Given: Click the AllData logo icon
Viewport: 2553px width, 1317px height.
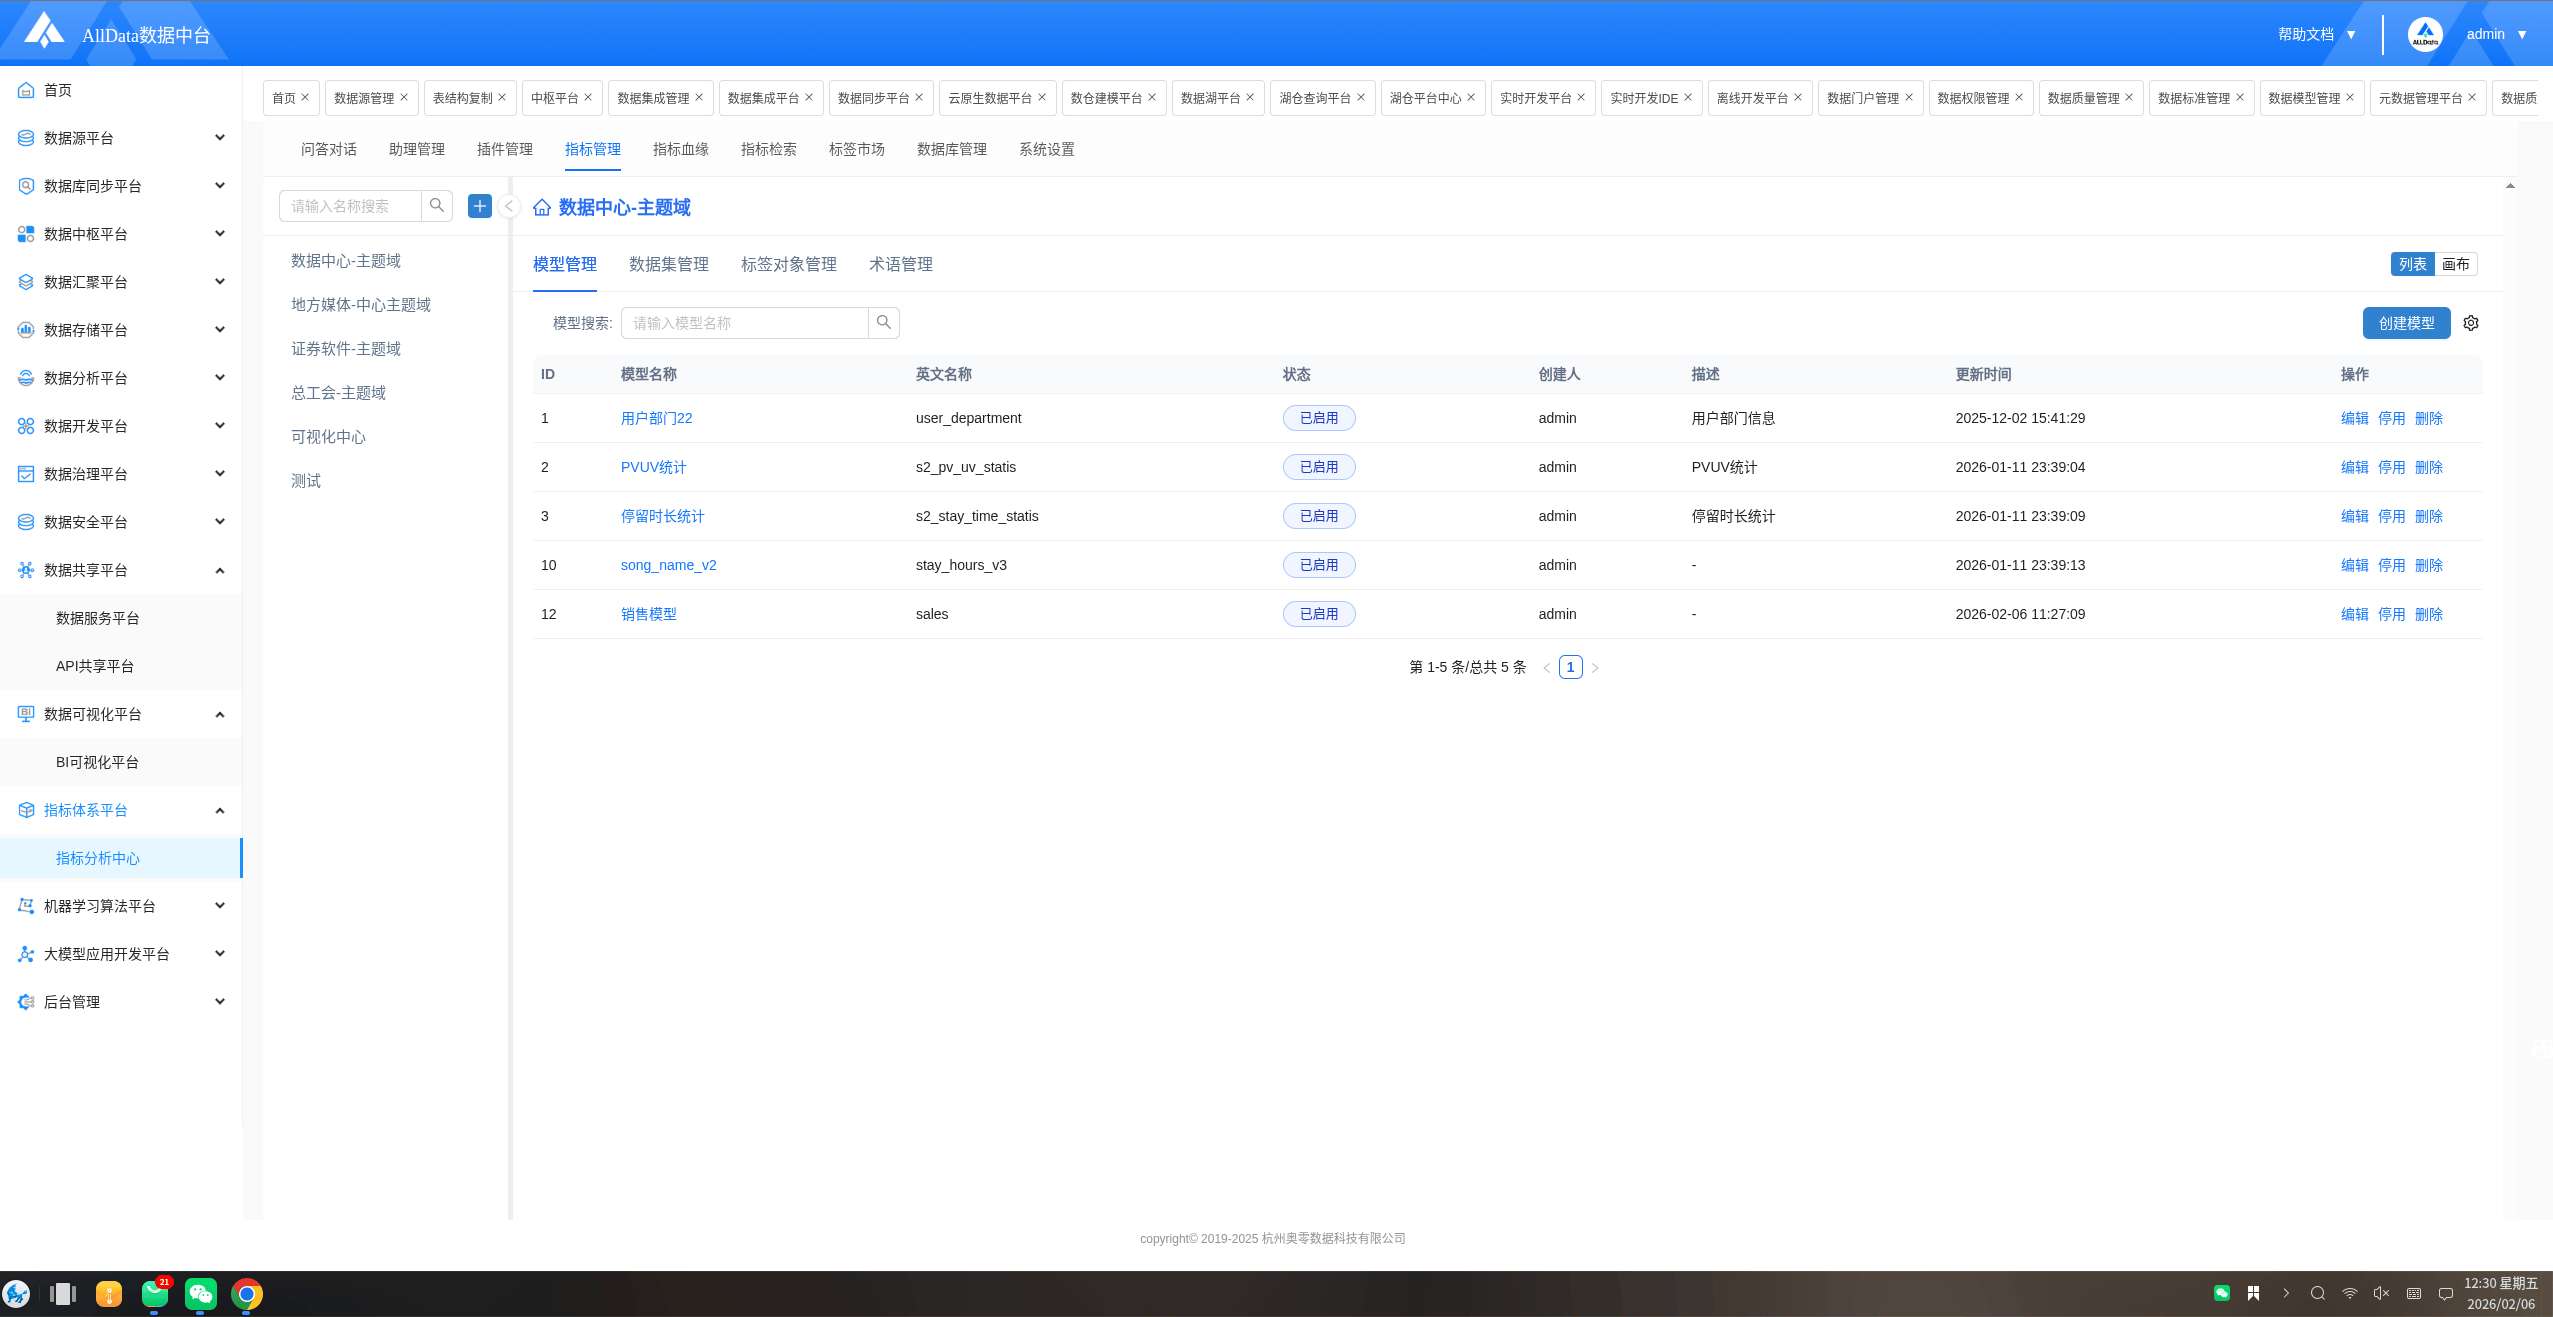Looking at the screenshot, I should [44, 31].
